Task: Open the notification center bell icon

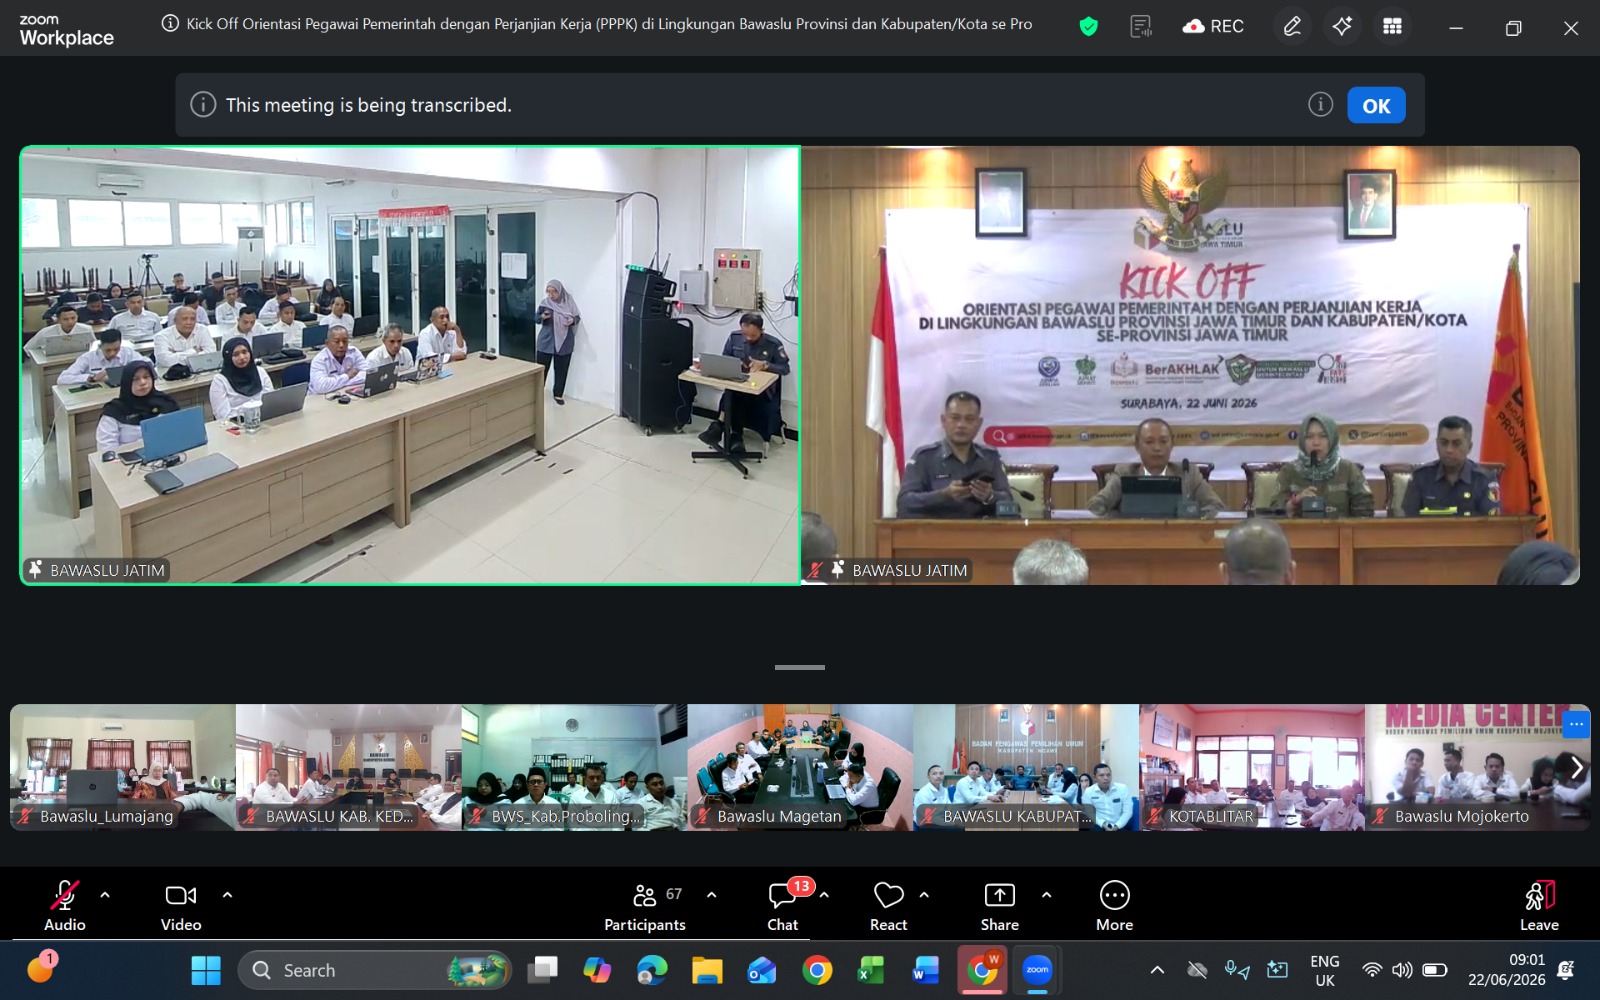Action: [1567, 970]
